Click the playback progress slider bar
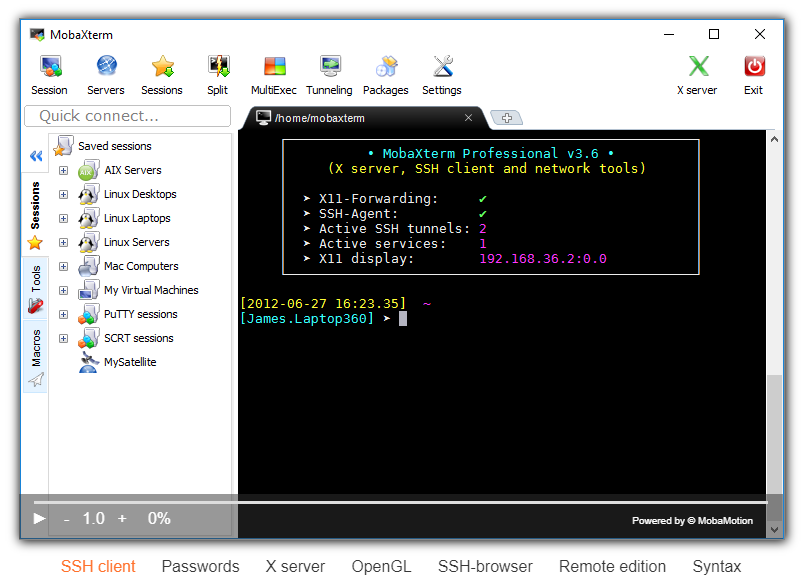 coord(400,502)
